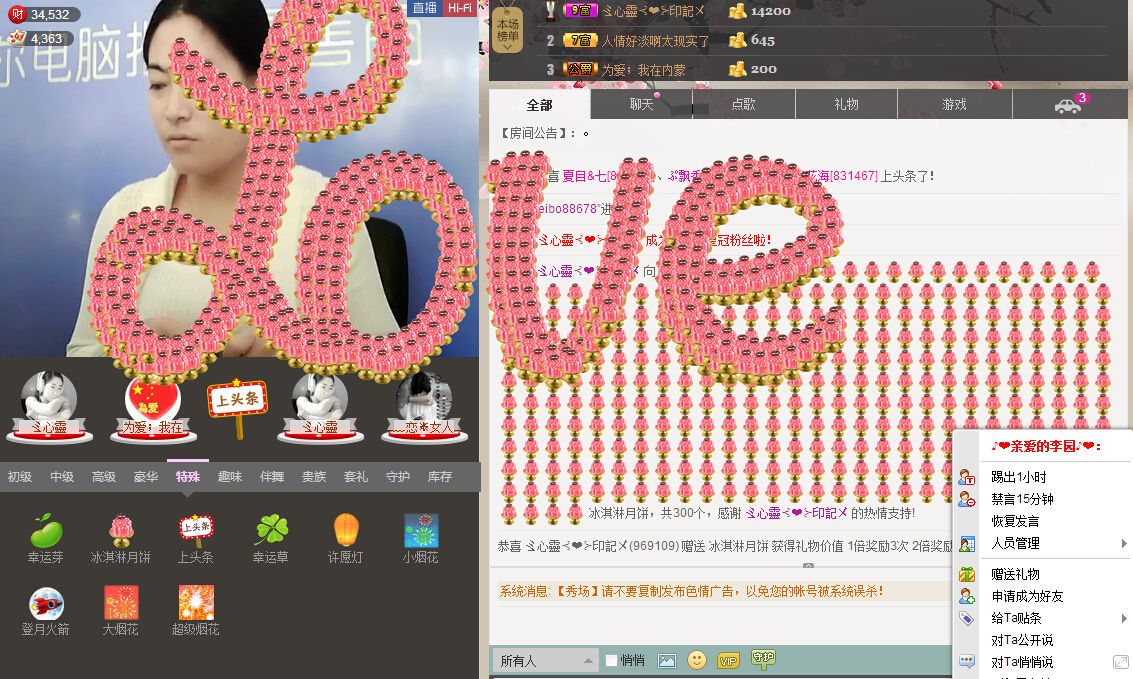Switch to 直播 live mode
The height and width of the screenshot is (679, 1133).
[424, 8]
